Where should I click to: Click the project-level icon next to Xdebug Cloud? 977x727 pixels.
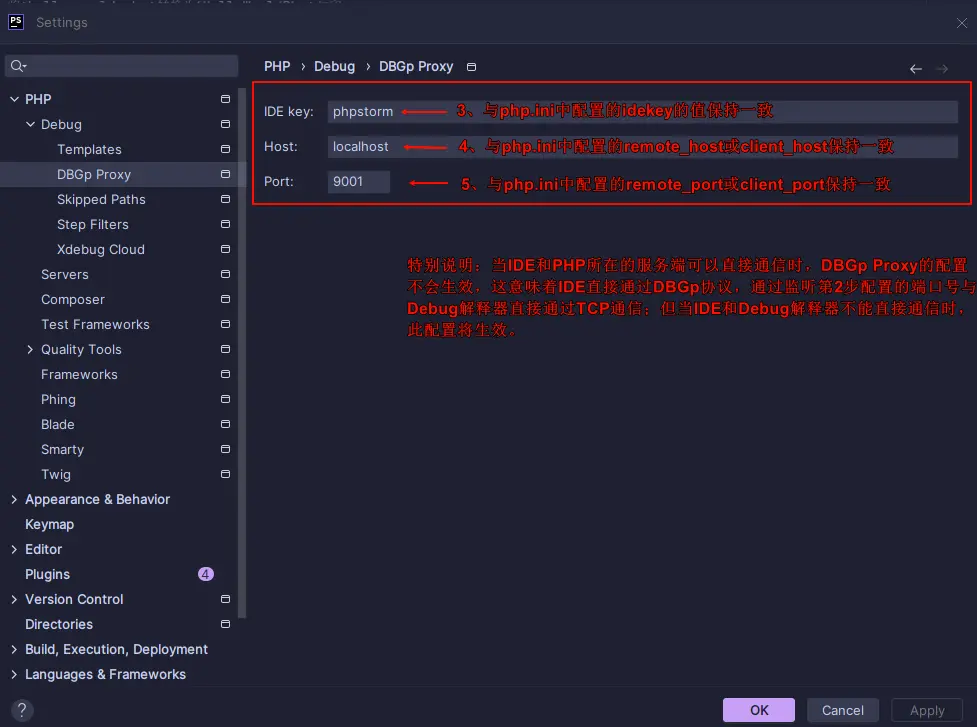point(226,249)
